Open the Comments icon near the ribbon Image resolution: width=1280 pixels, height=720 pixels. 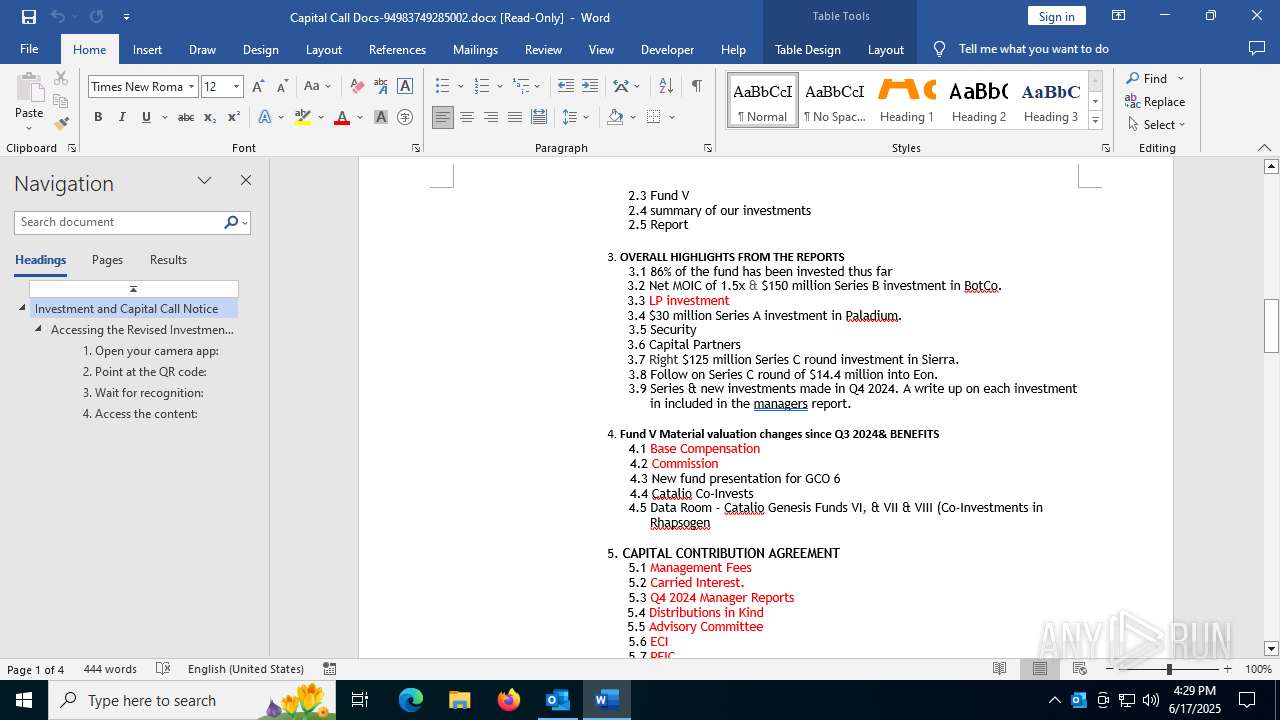(x=1257, y=48)
